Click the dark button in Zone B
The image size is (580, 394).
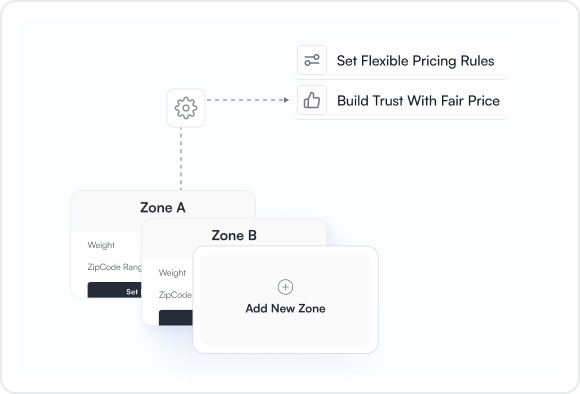pyautogui.click(x=176, y=318)
